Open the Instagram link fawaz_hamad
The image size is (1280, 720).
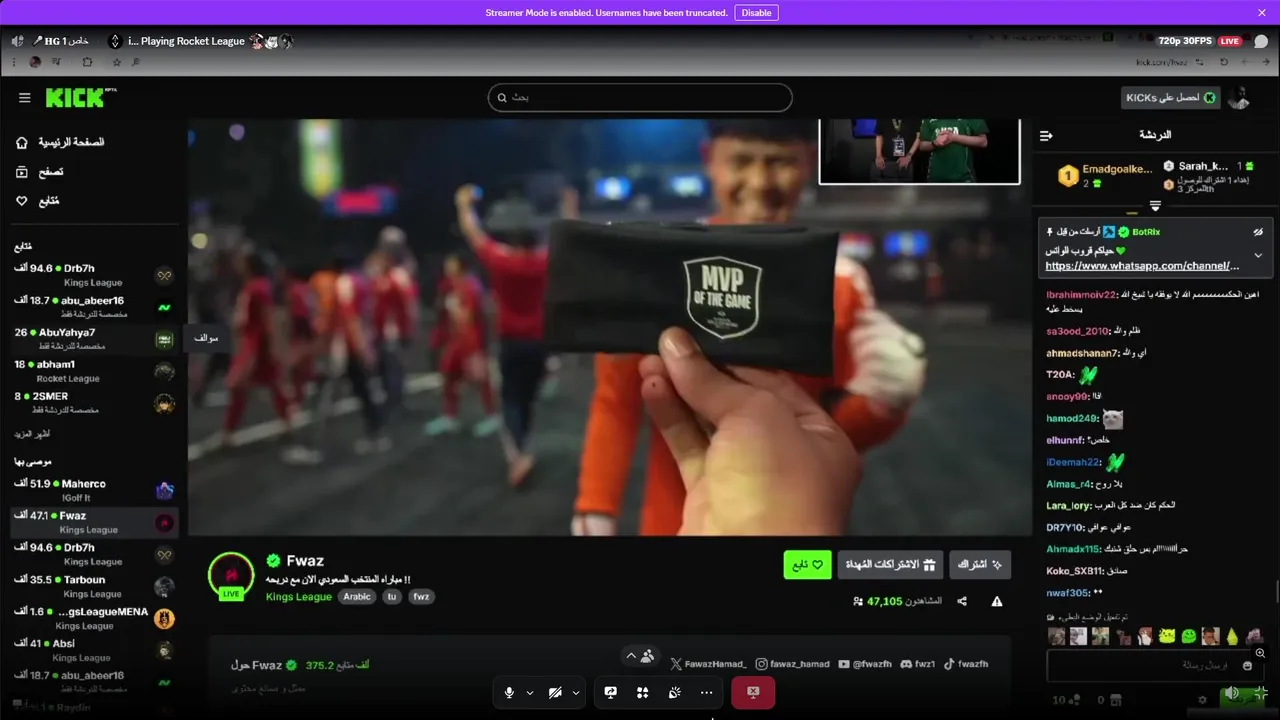point(792,664)
